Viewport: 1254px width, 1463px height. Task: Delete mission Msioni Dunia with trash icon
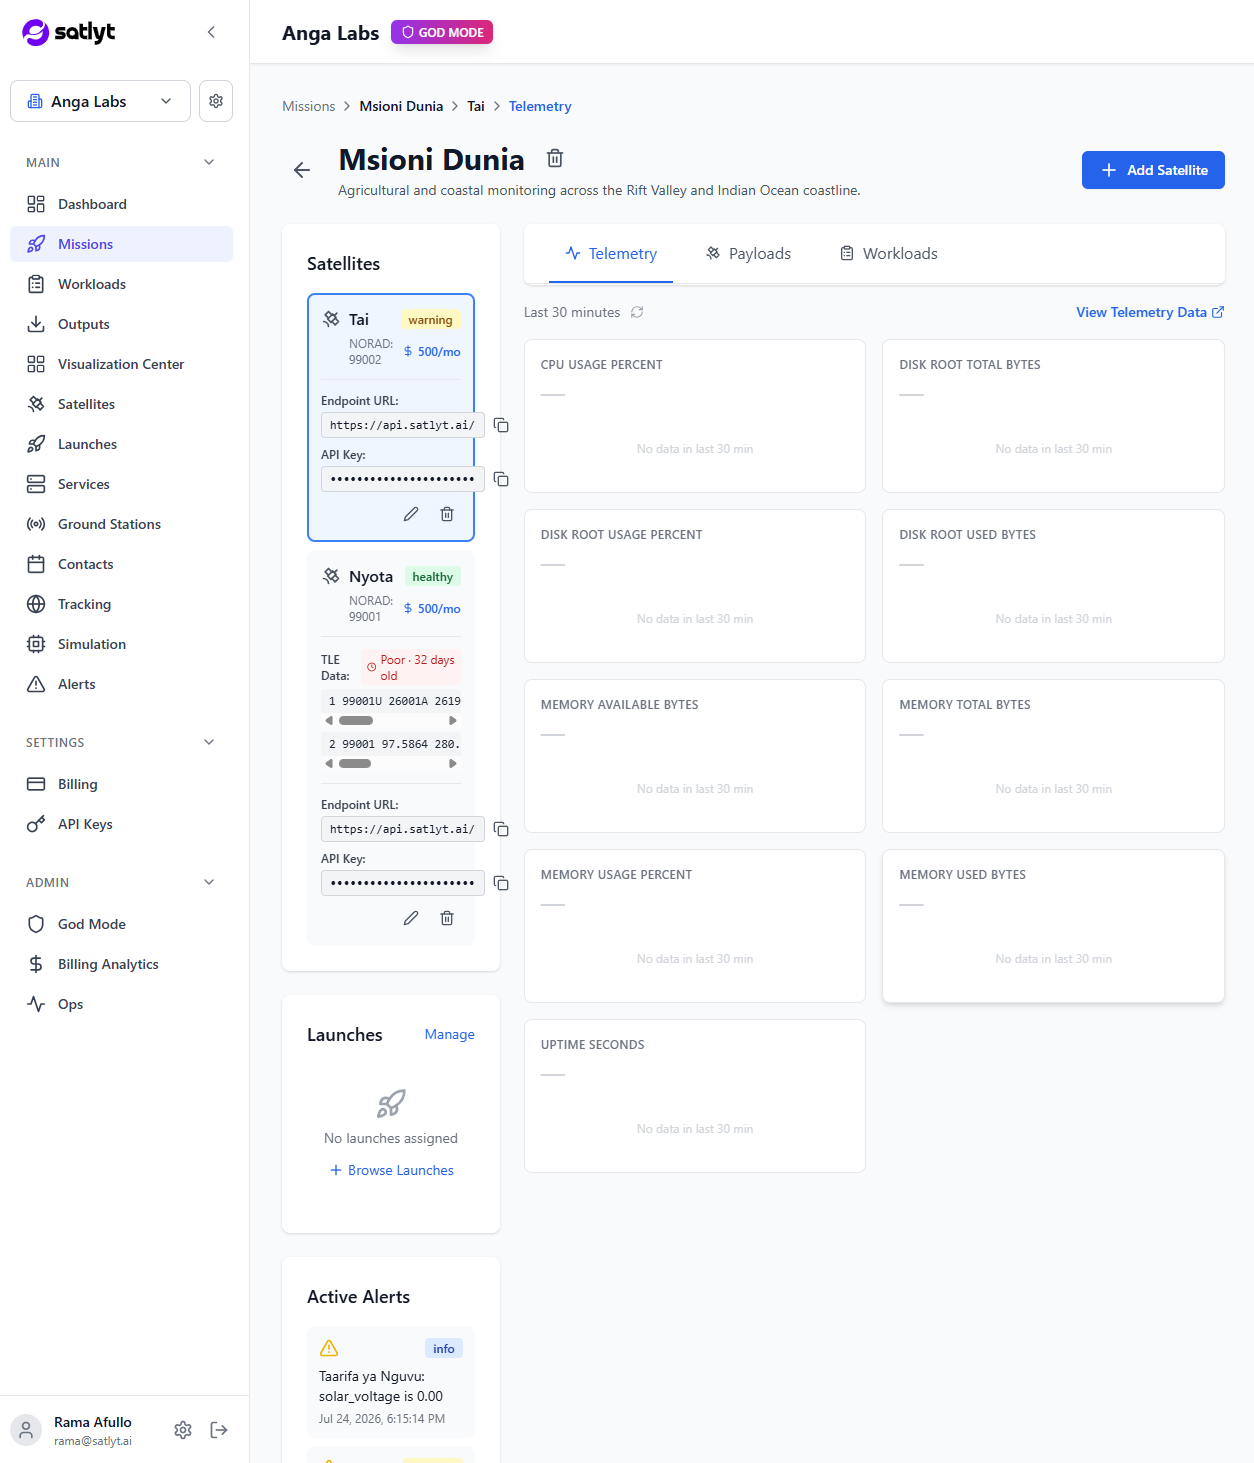(x=555, y=158)
